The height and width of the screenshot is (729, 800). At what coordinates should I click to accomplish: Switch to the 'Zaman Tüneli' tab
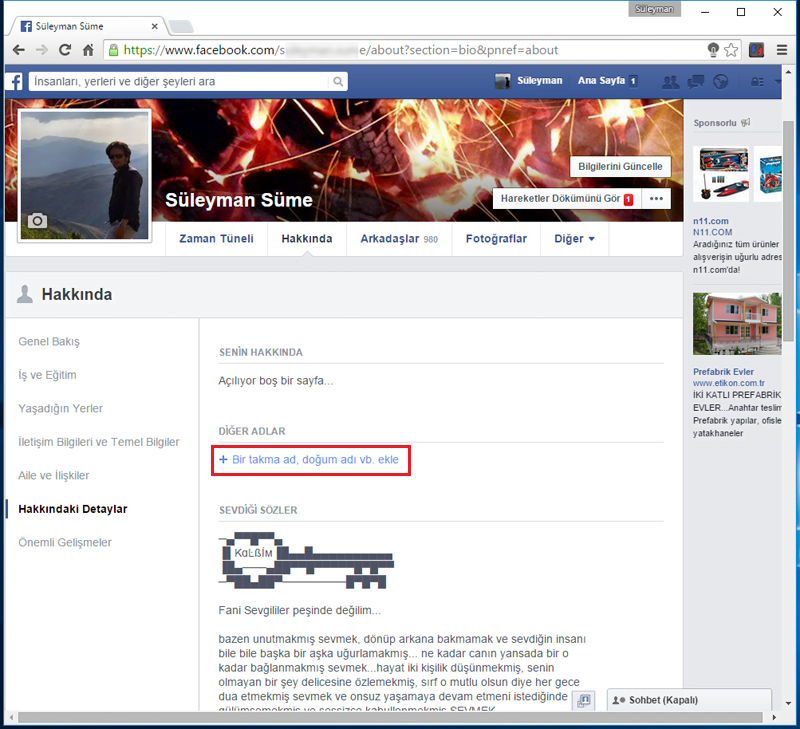[x=216, y=239]
